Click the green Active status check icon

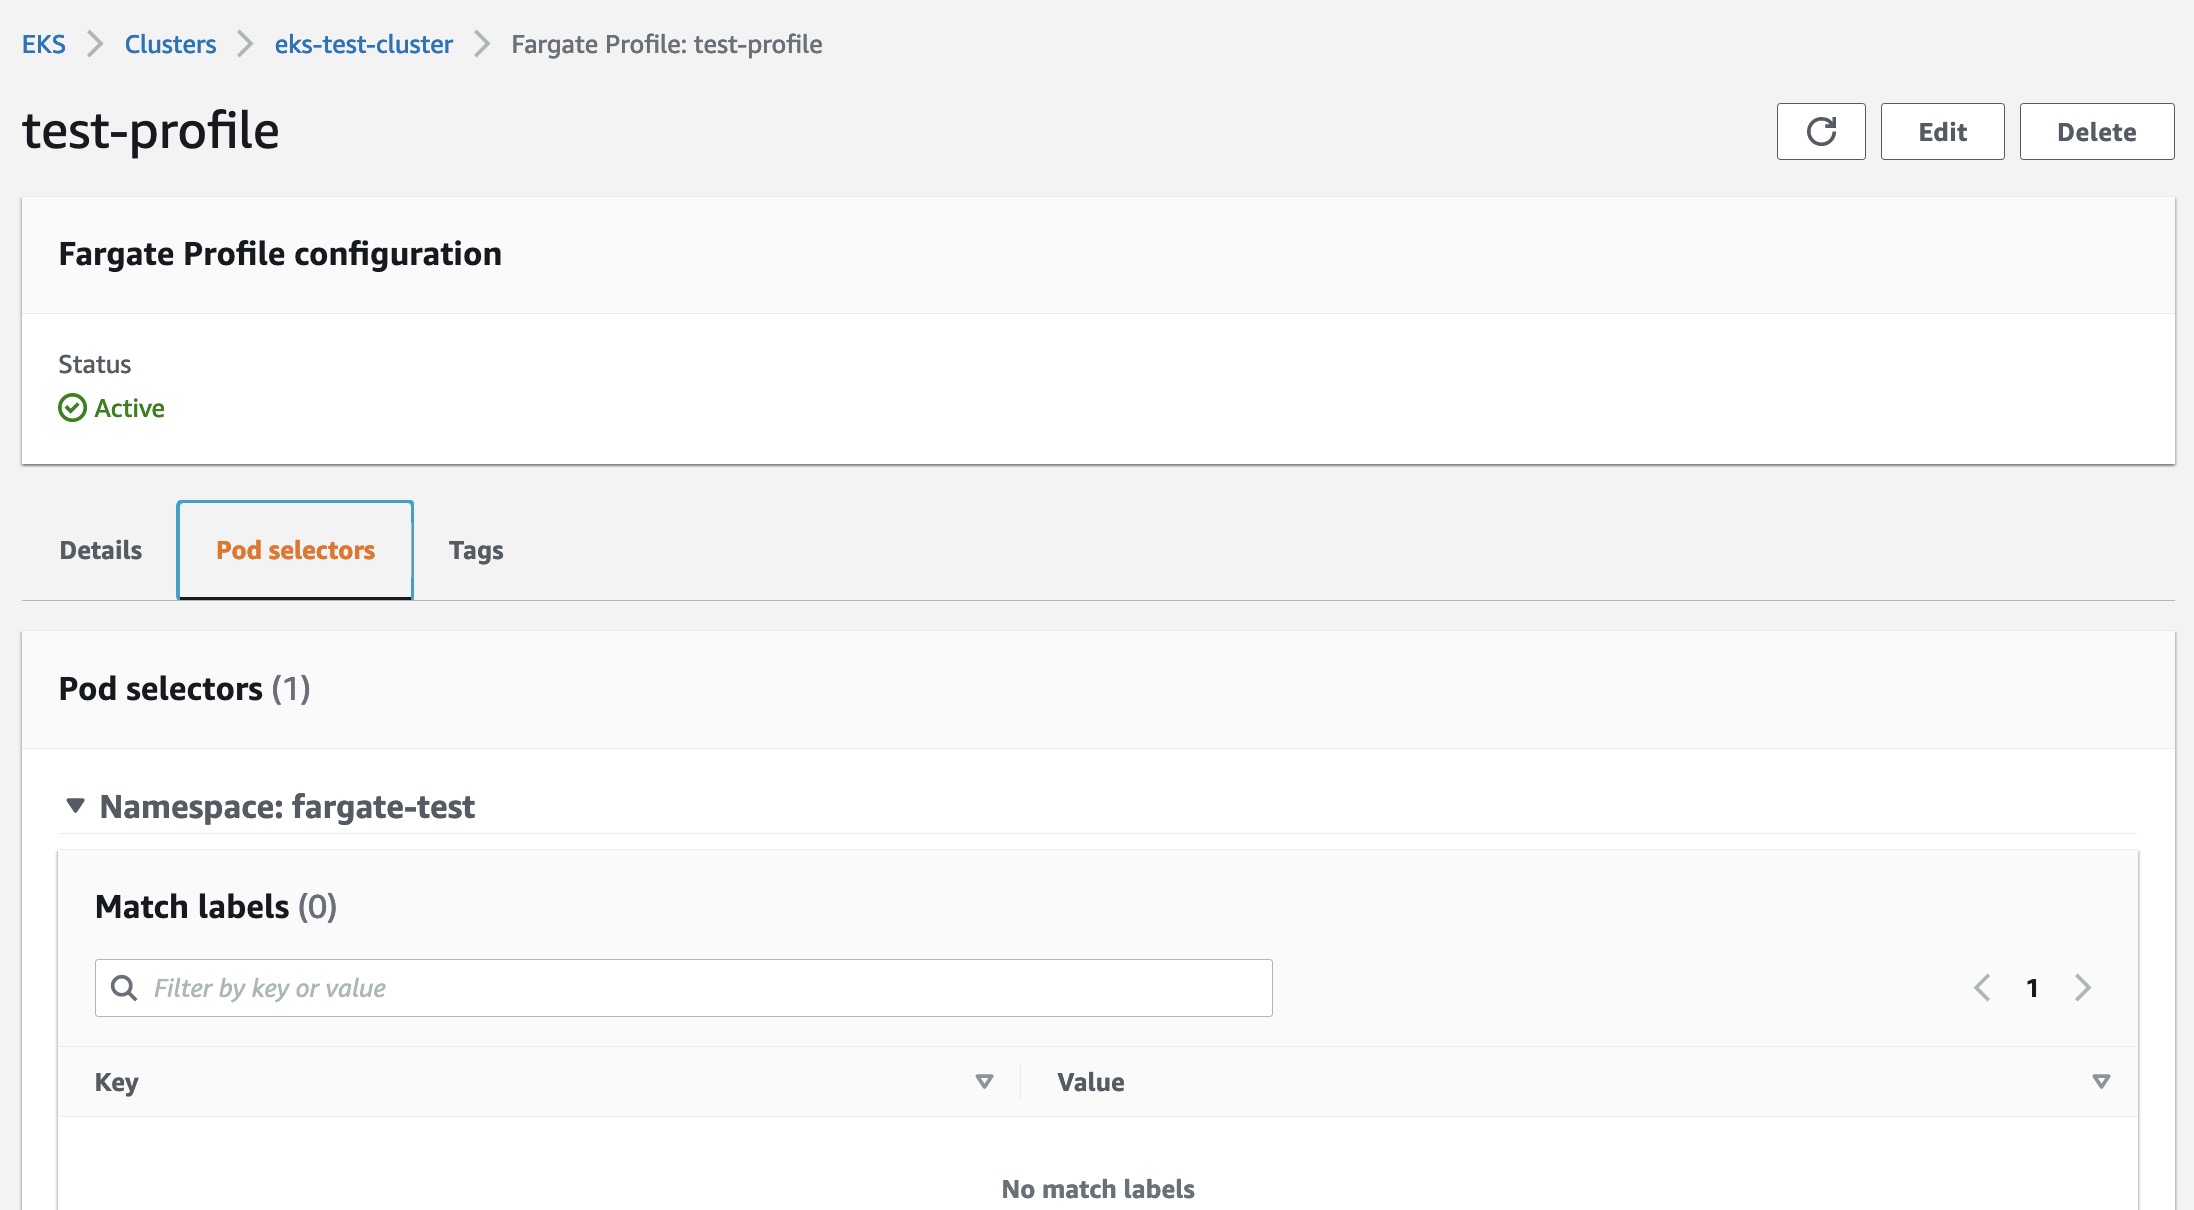(x=72, y=408)
